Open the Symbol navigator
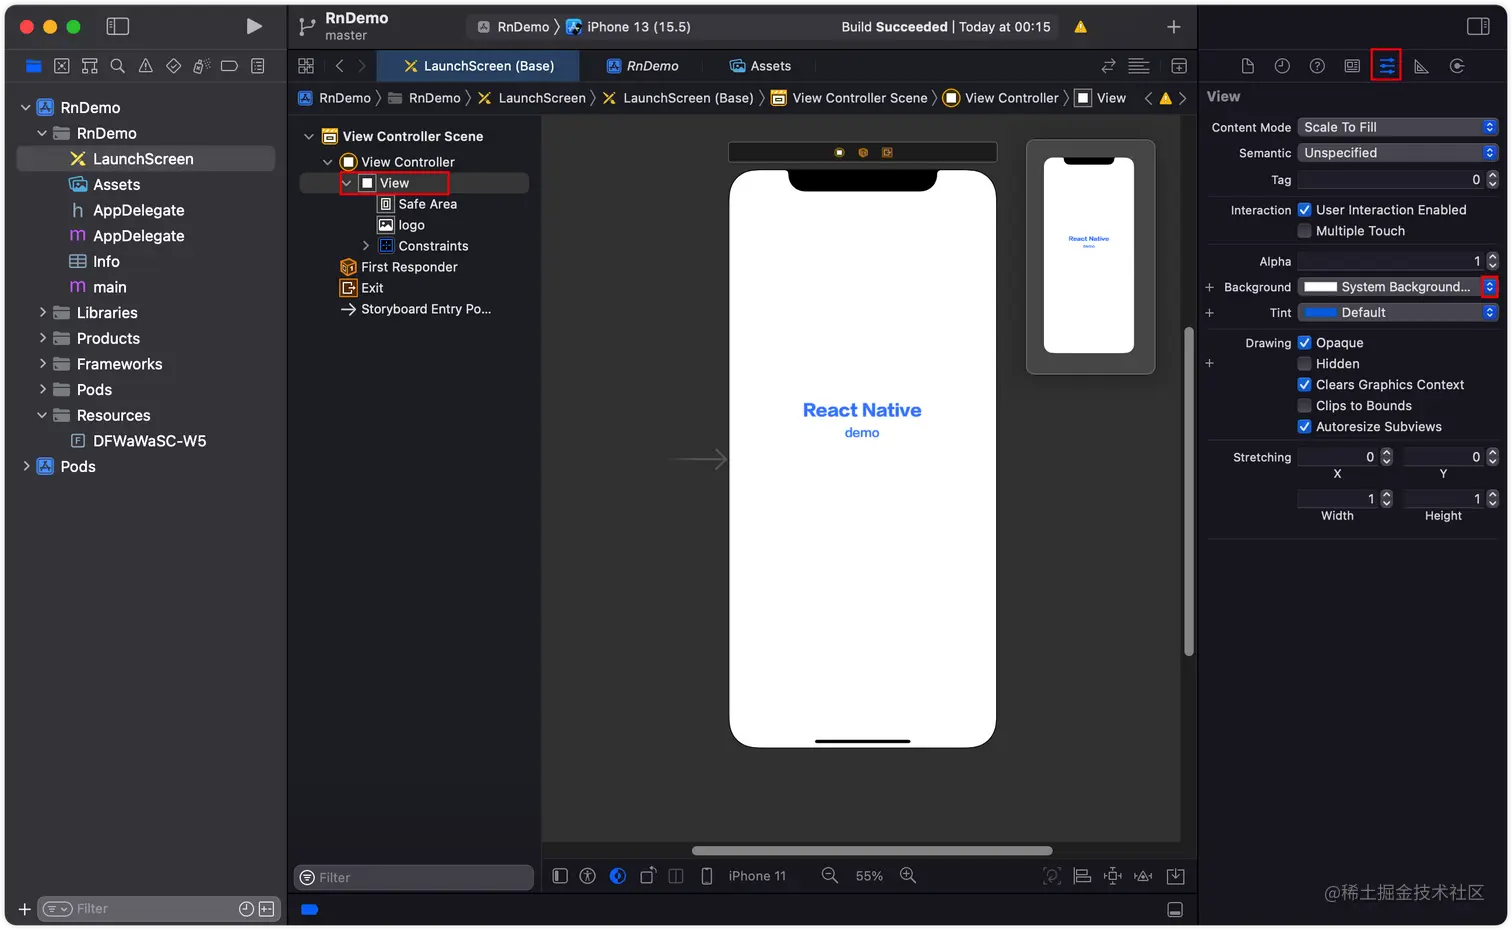The height and width of the screenshot is (930, 1512). point(90,66)
